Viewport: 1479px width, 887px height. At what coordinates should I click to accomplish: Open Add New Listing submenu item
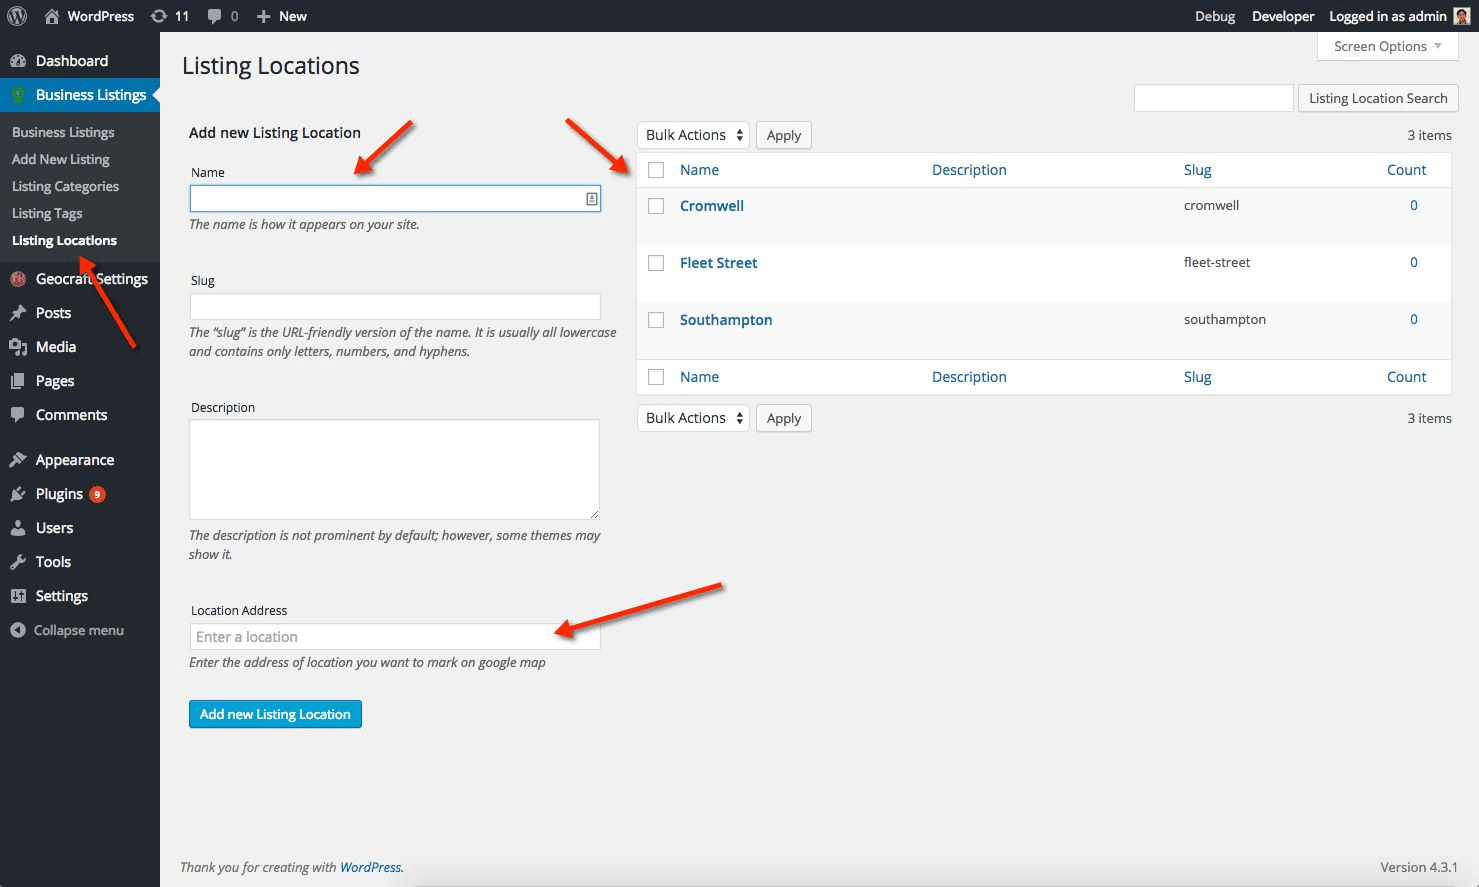pos(60,159)
